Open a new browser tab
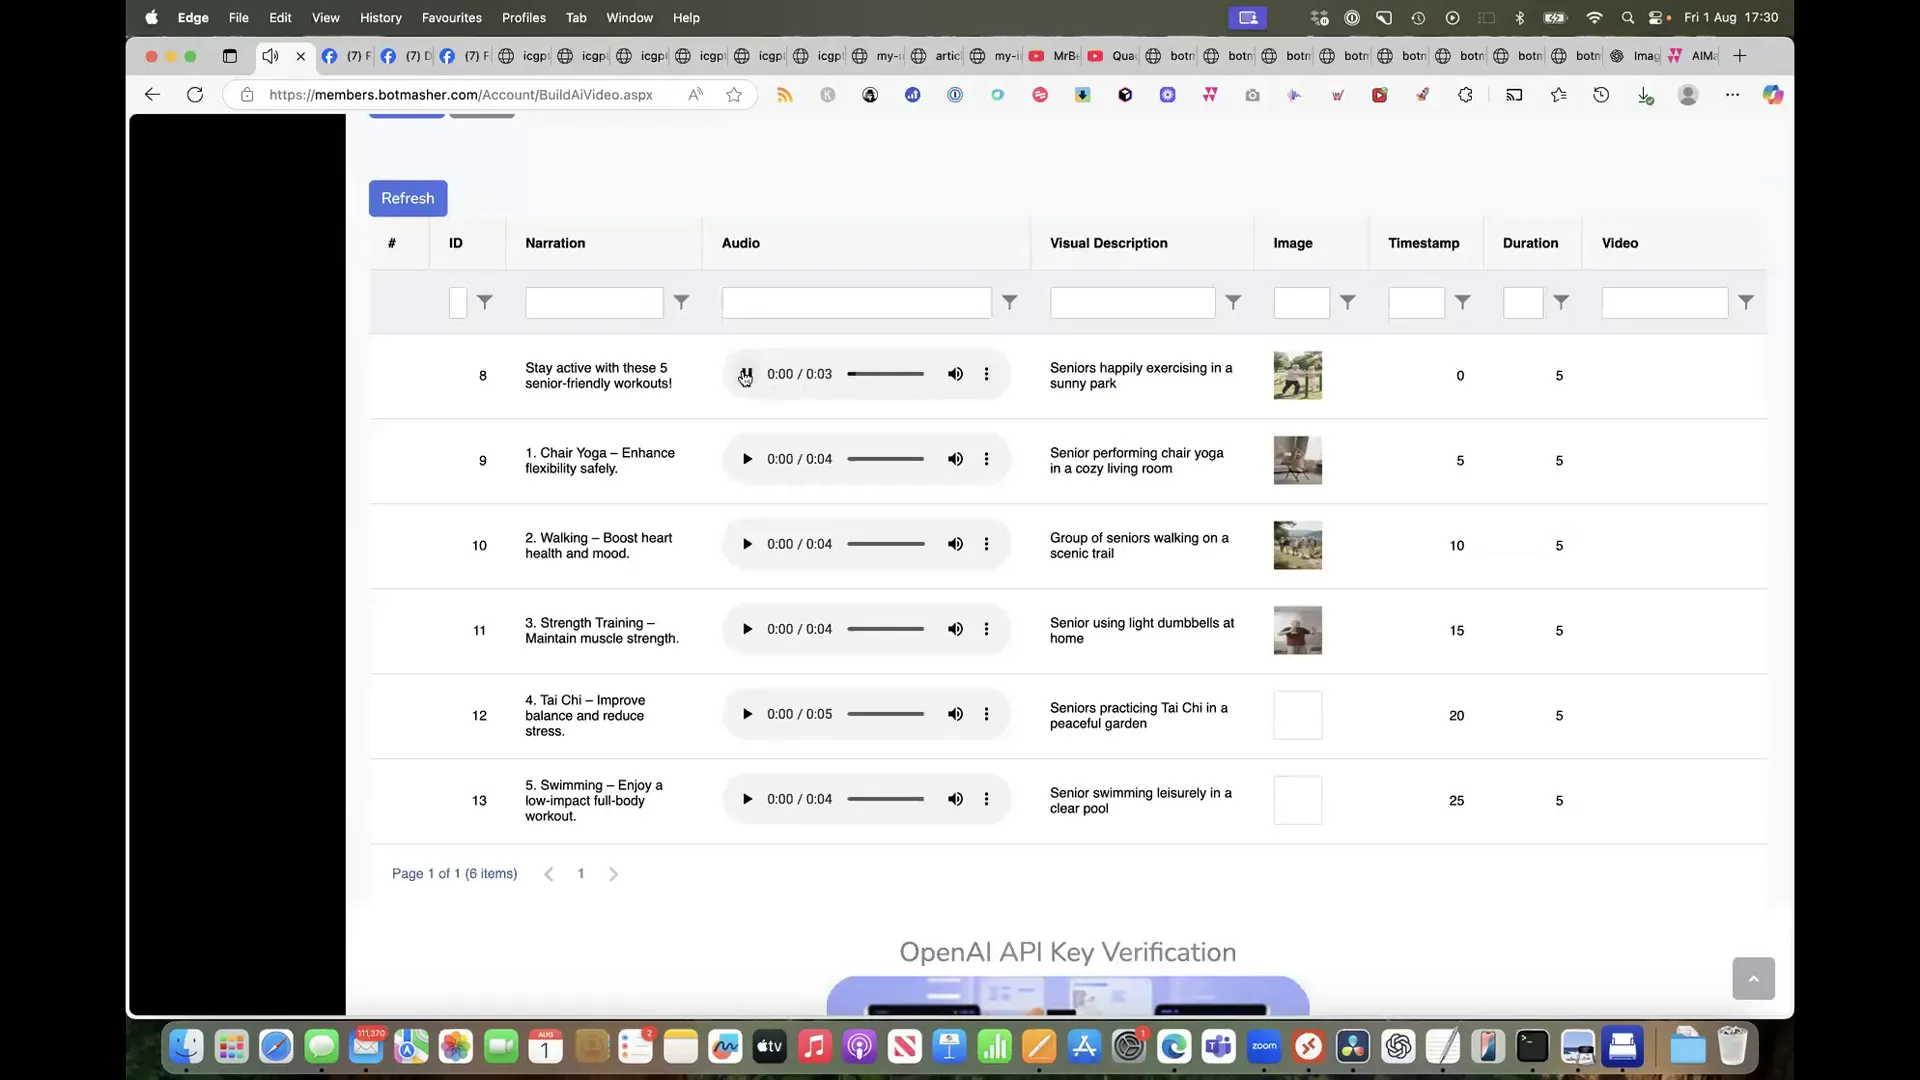Viewport: 1920px width, 1080px height. (x=1740, y=56)
